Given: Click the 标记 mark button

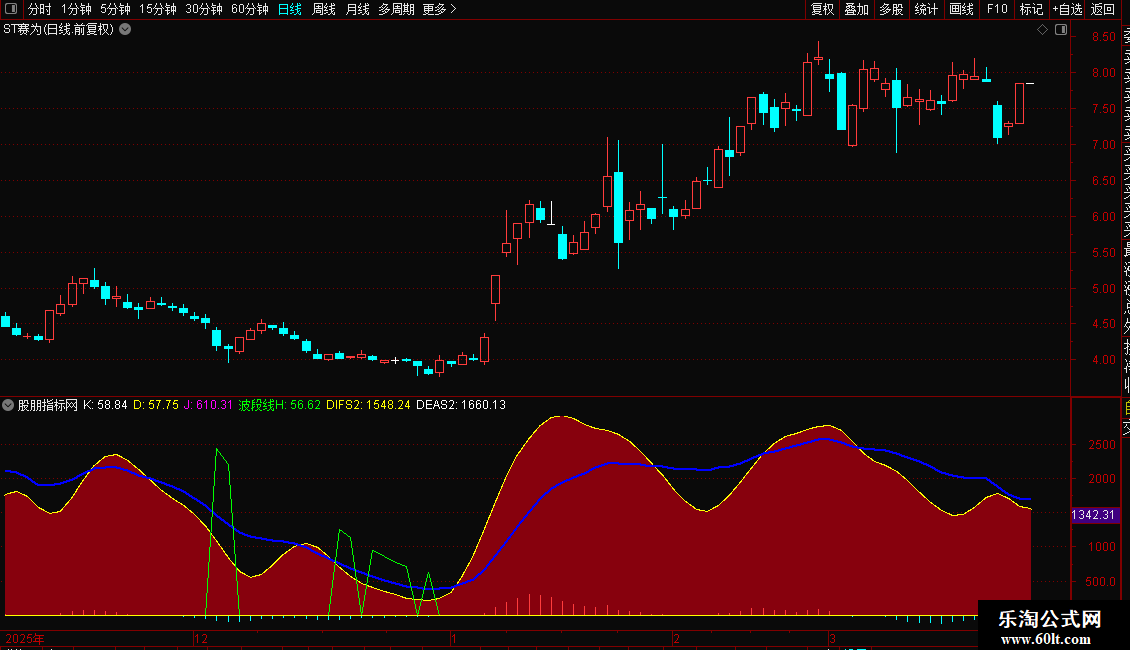Looking at the screenshot, I should pos(1031,9).
